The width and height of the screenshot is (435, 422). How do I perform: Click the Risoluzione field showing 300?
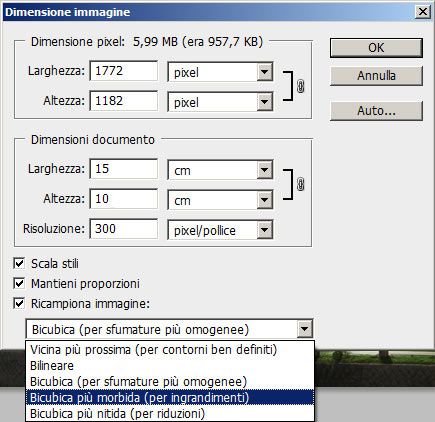[124, 229]
